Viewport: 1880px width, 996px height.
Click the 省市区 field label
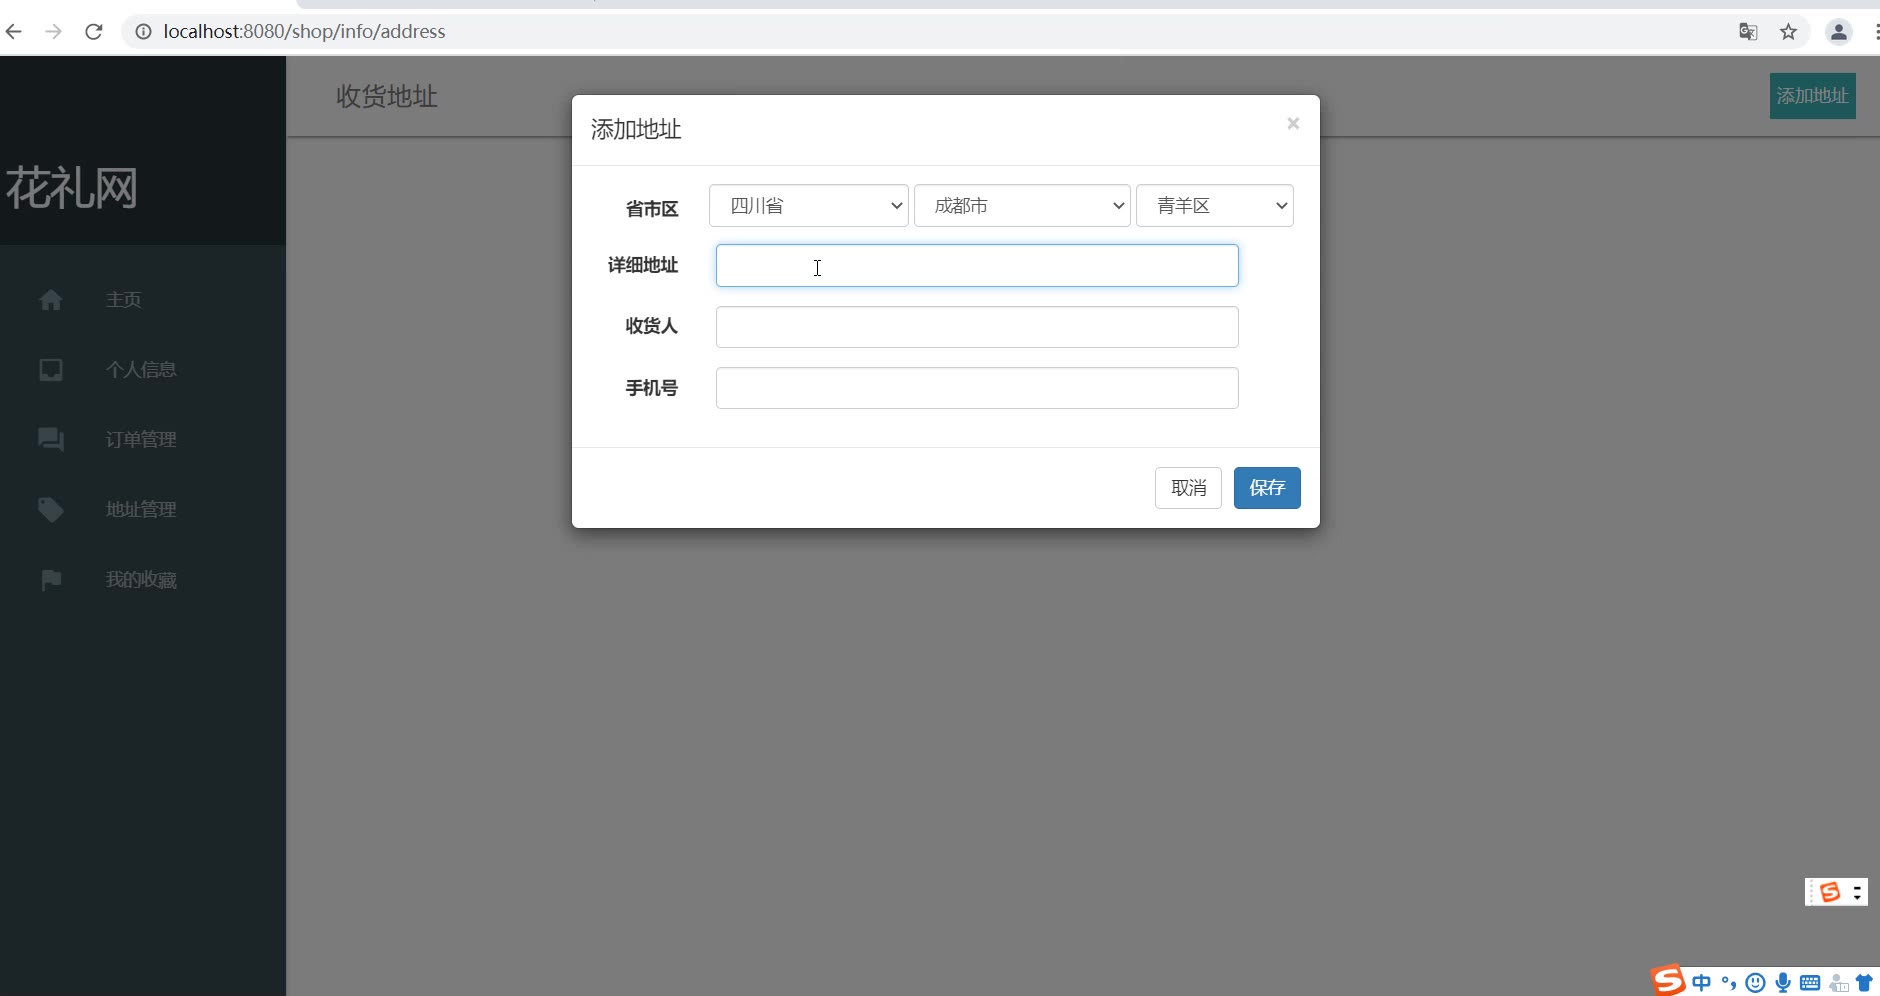coord(652,209)
